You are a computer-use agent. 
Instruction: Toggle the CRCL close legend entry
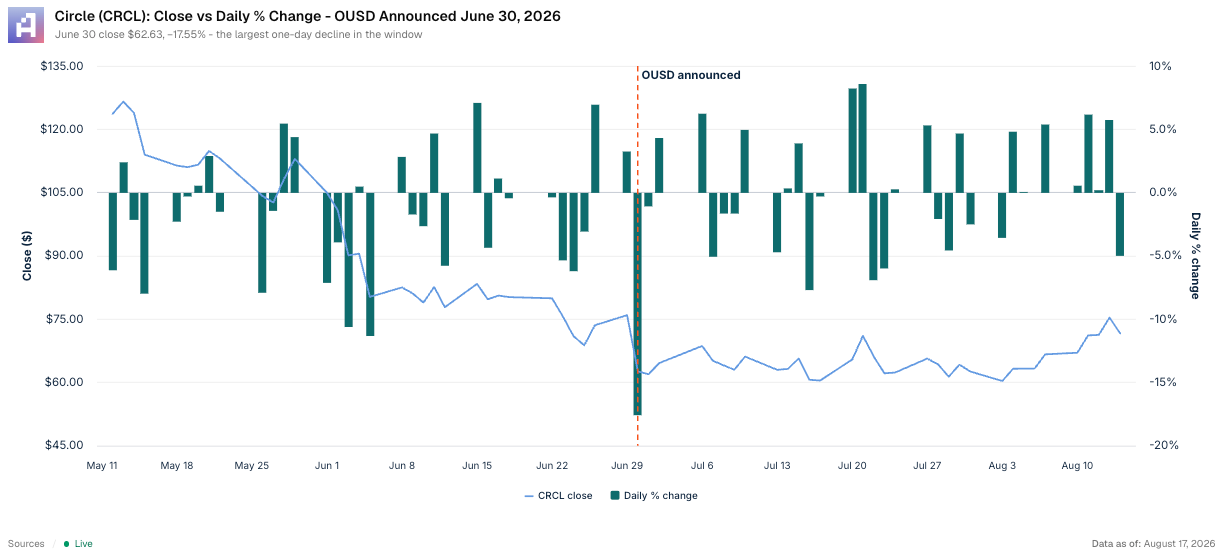[558, 495]
